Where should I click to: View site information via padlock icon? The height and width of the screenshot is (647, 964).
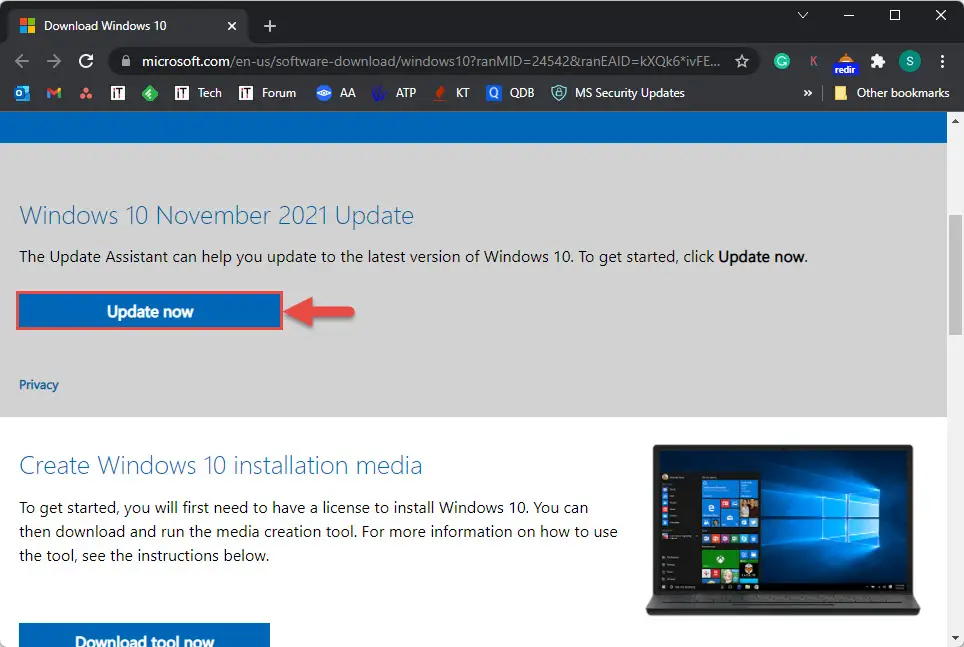click(126, 61)
